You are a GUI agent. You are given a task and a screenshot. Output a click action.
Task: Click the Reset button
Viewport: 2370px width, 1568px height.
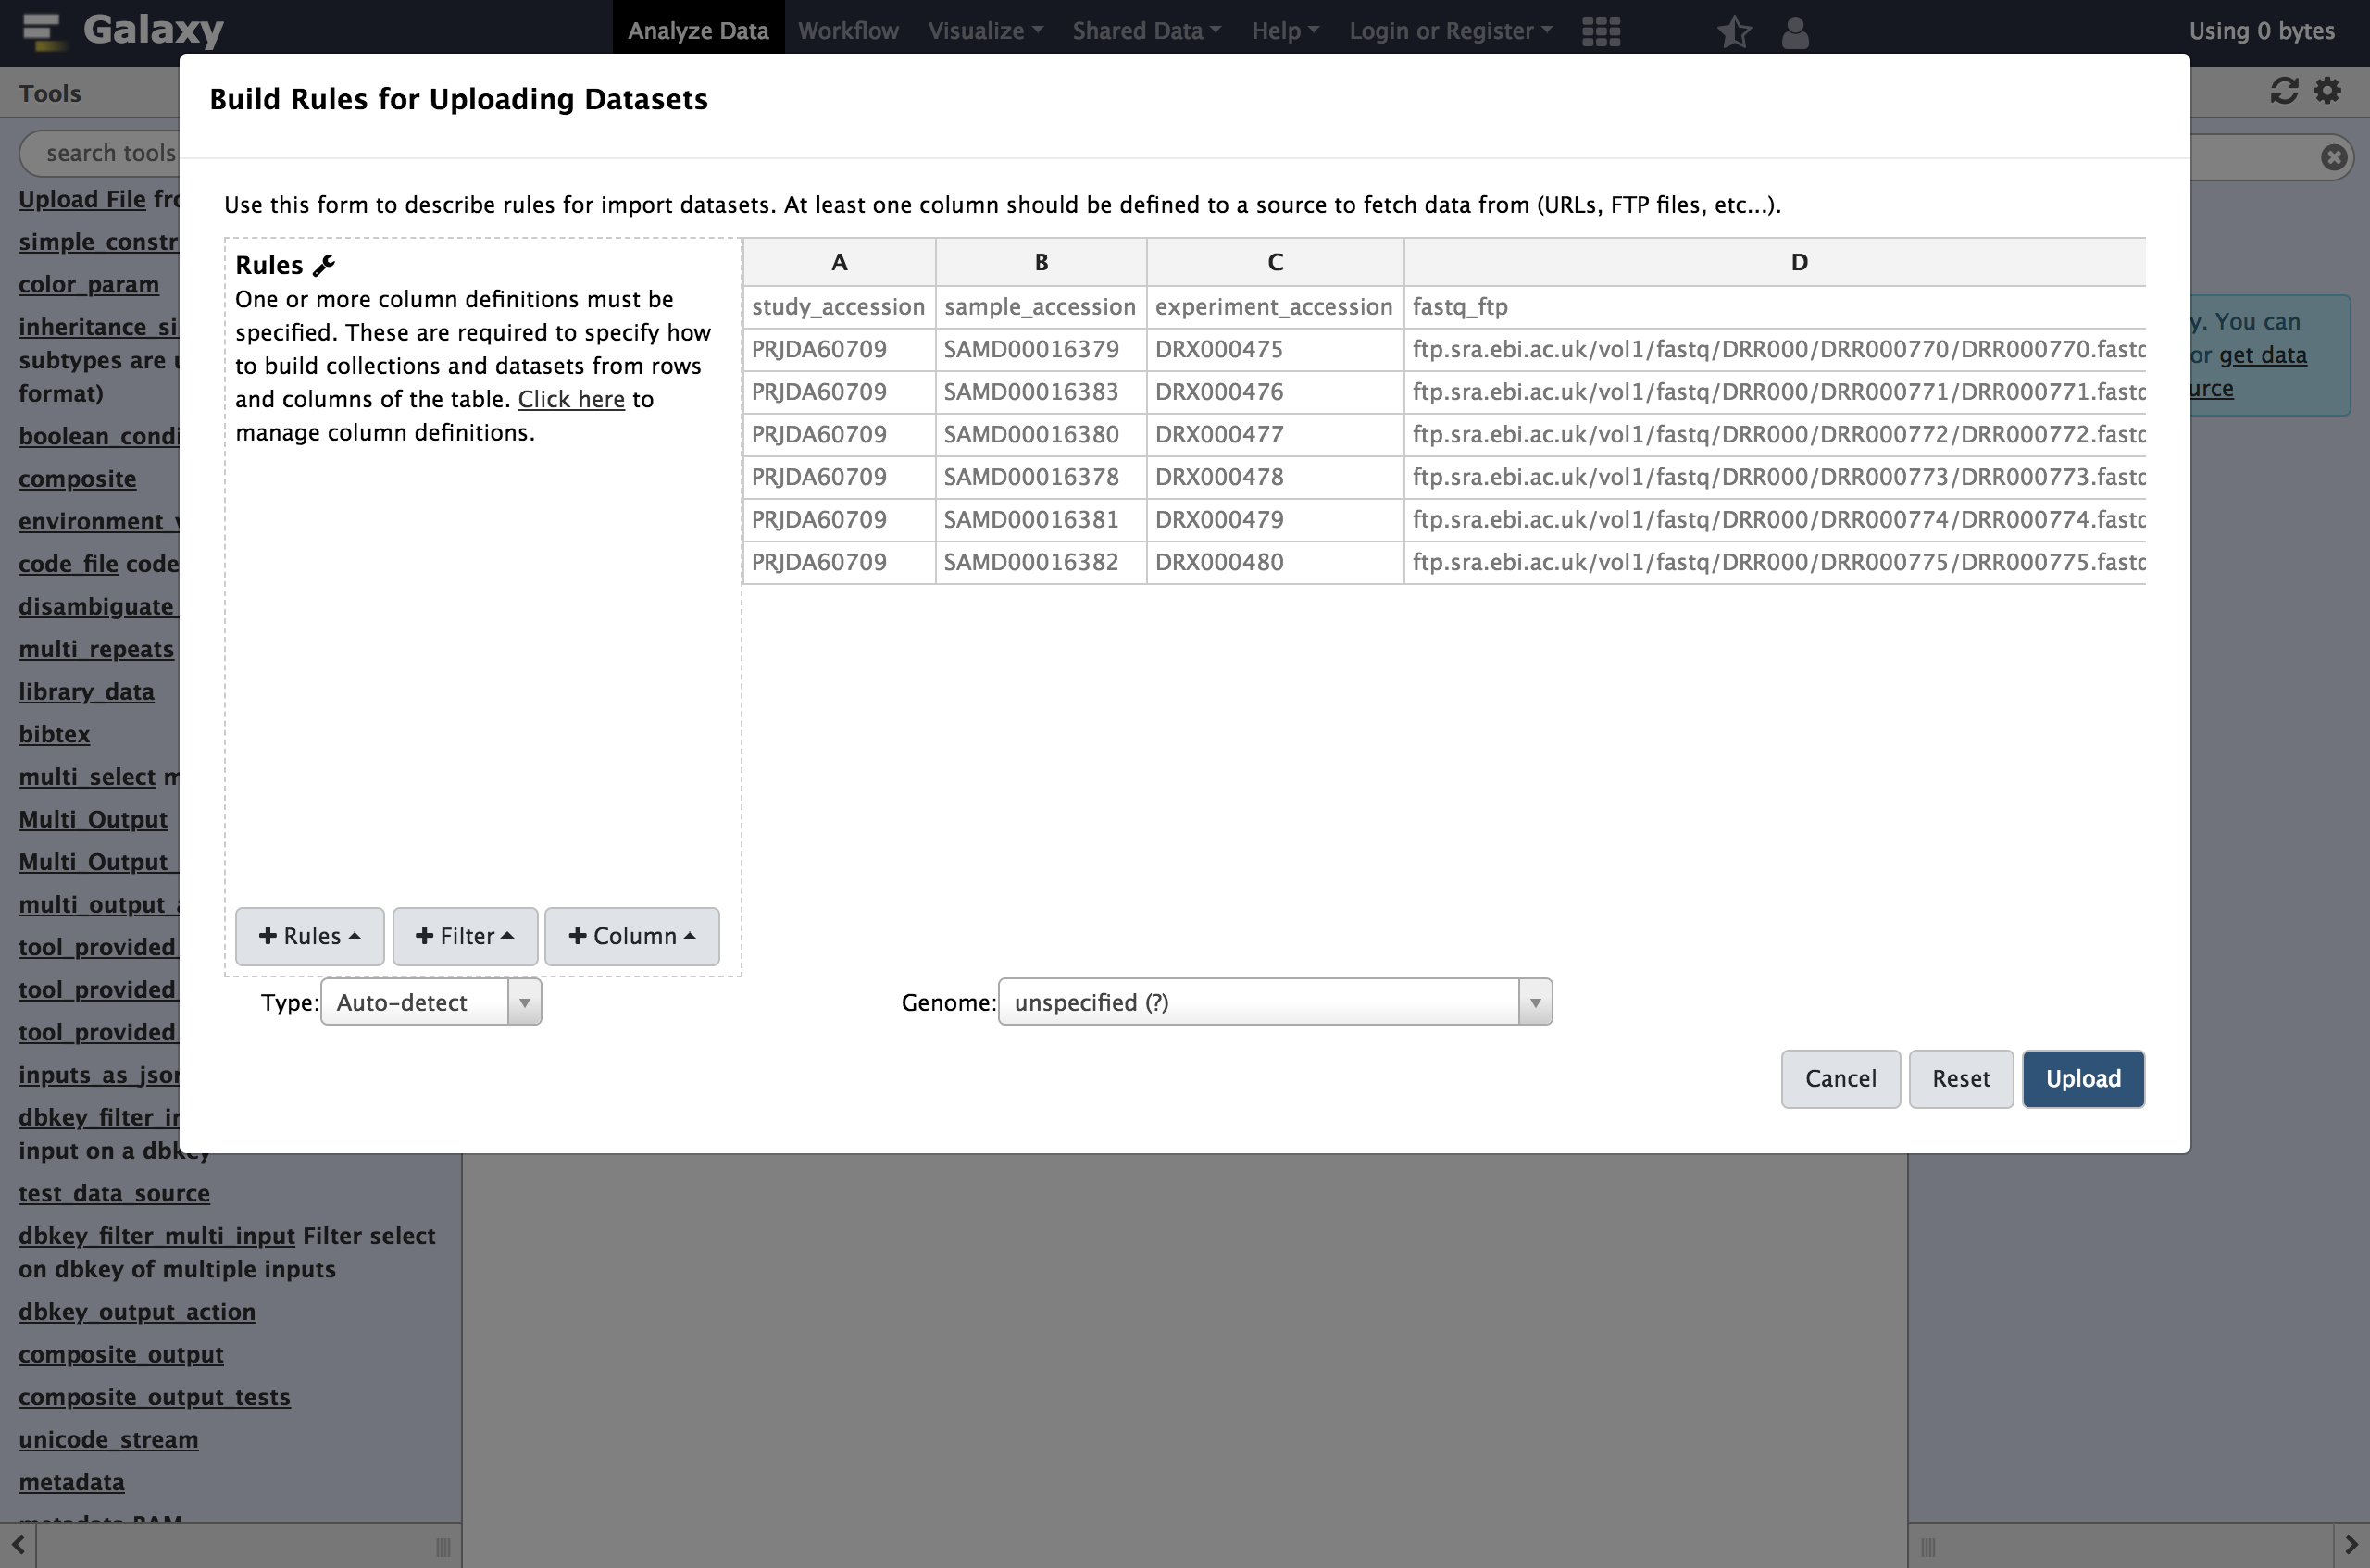(x=1961, y=1078)
